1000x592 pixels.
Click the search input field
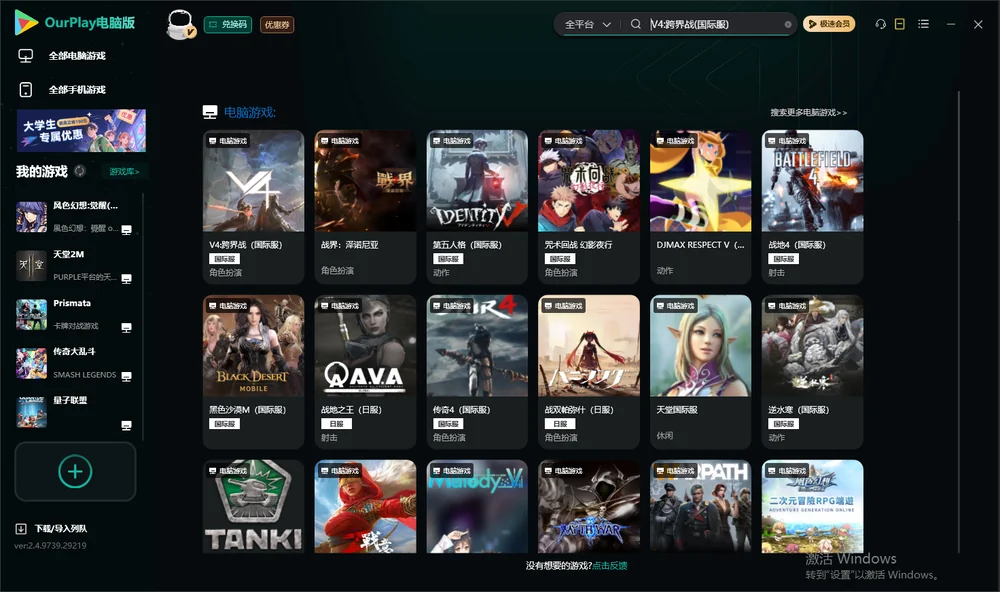716,24
